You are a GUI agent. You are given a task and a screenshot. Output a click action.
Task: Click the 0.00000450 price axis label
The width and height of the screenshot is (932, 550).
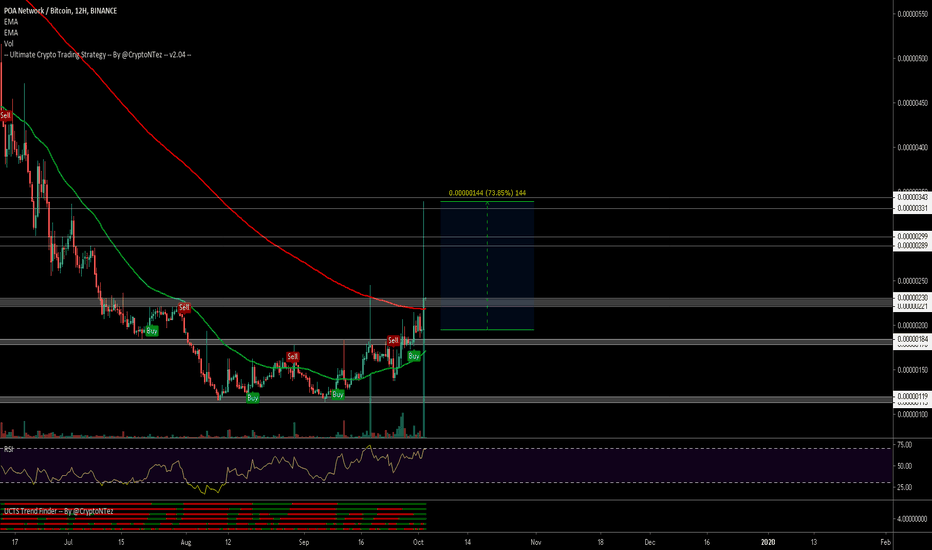(912, 103)
